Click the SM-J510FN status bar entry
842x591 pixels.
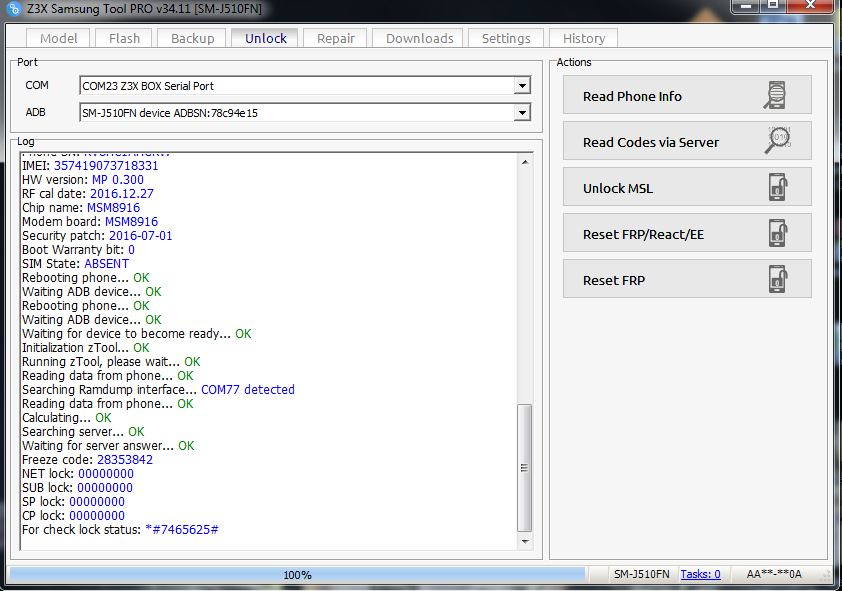[x=642, y=574]
